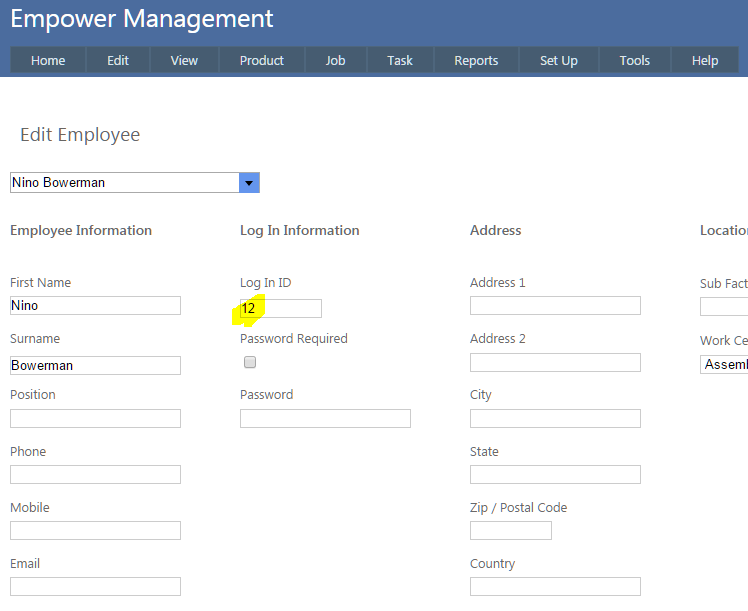The width and height of the screenshot is (748, 611).
Task: Focus the Address 1 input field
Action: [555, 306]
